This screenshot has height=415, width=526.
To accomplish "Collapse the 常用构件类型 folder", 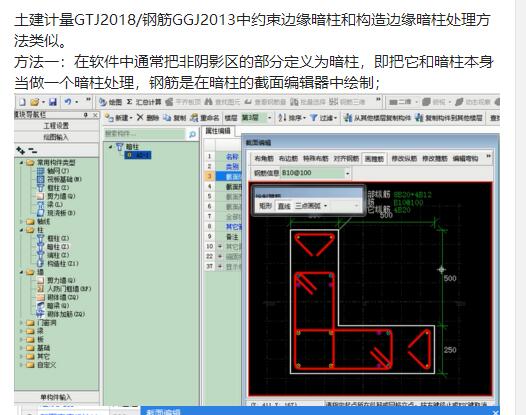I will [21, 163].
